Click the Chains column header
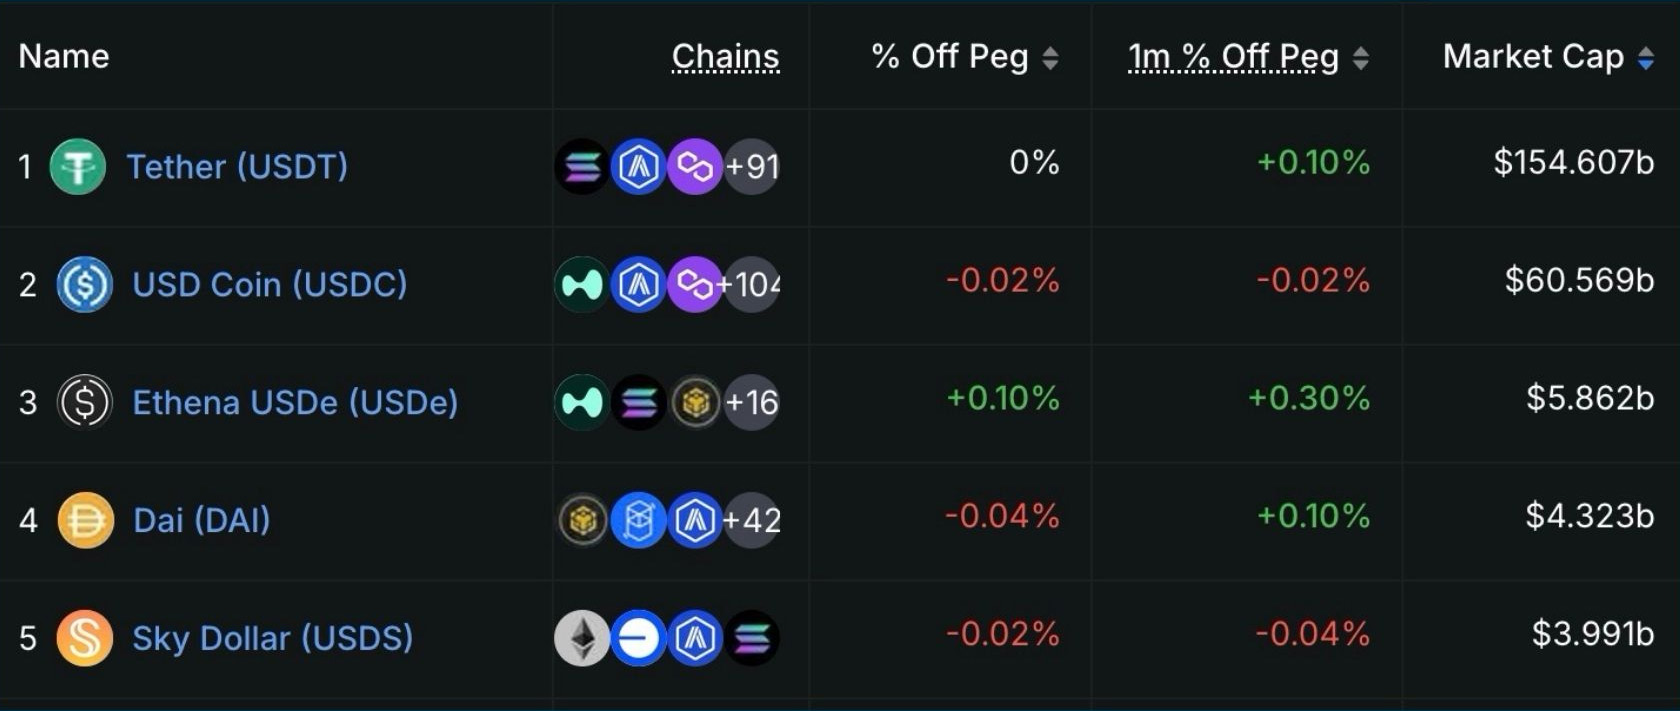Viewport: 1680px width, 711px height. pyautogui.click(x=725, y=57)
